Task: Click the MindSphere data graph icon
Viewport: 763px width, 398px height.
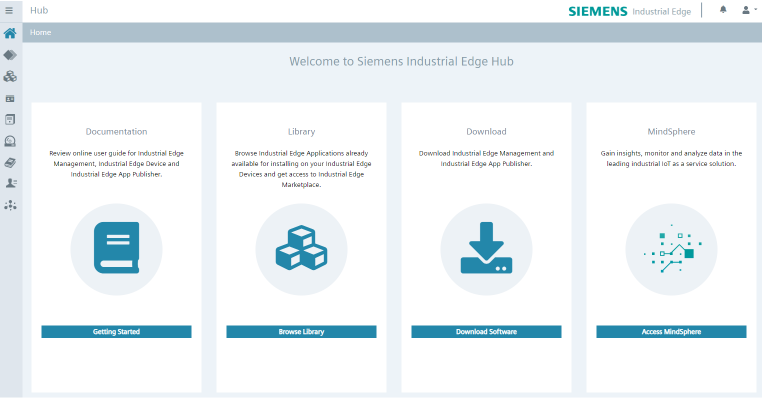Action: coord(672,249)
